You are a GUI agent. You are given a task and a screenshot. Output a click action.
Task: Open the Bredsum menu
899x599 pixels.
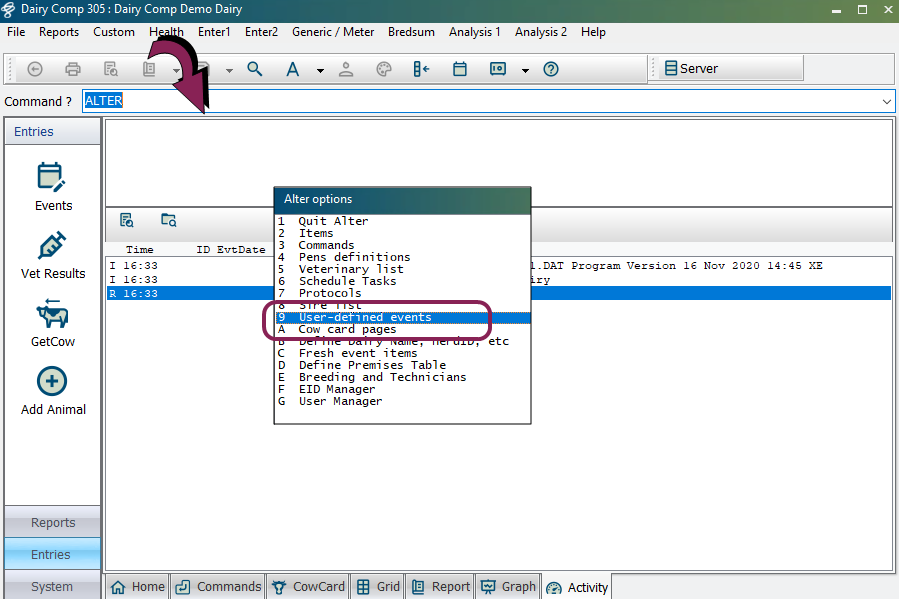point(411,32)
